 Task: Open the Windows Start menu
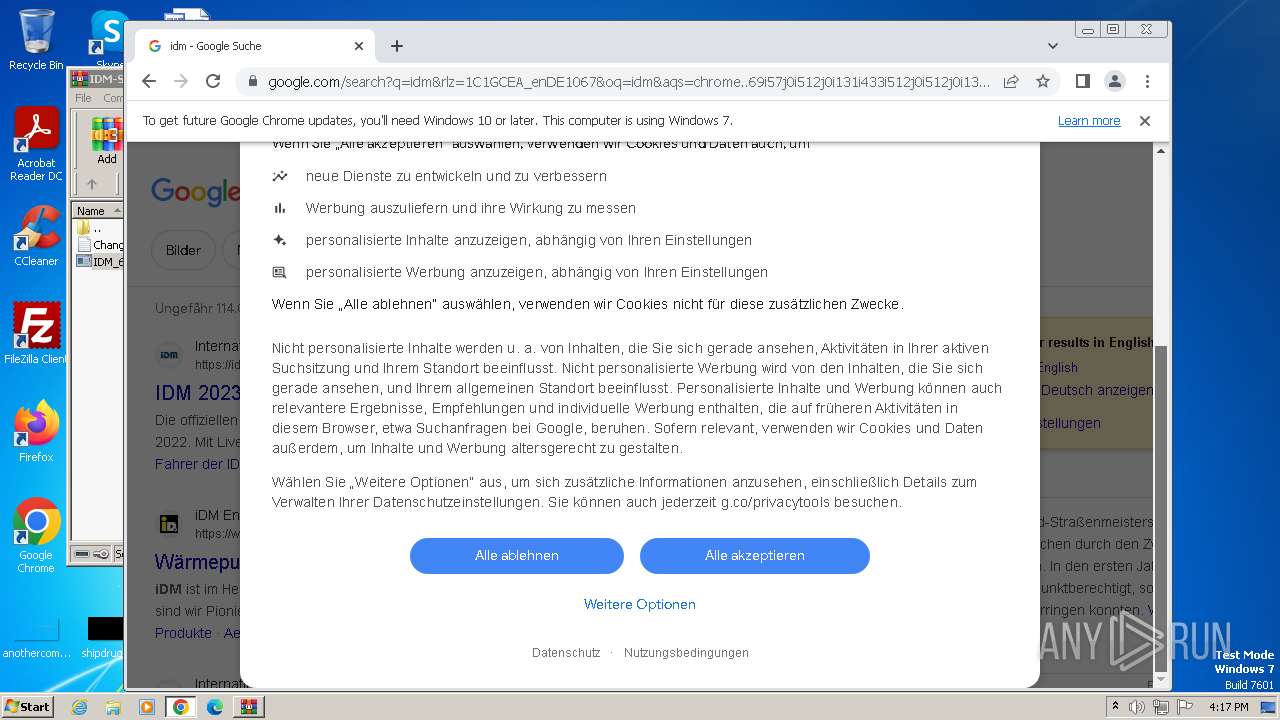[28, 706]
